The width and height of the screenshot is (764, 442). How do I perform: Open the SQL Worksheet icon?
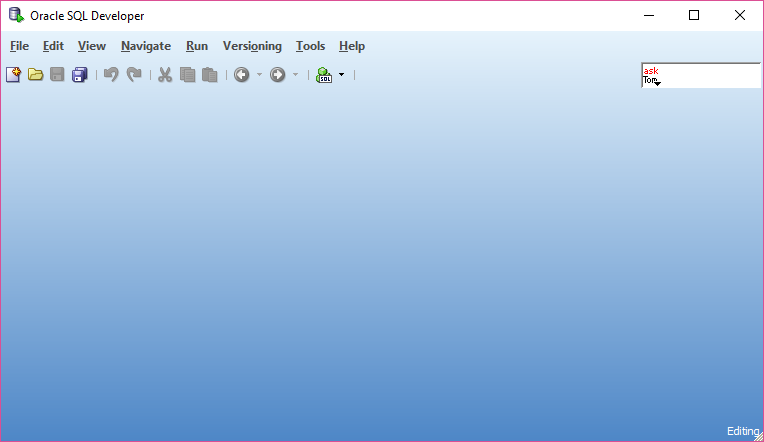click(323, 75)
